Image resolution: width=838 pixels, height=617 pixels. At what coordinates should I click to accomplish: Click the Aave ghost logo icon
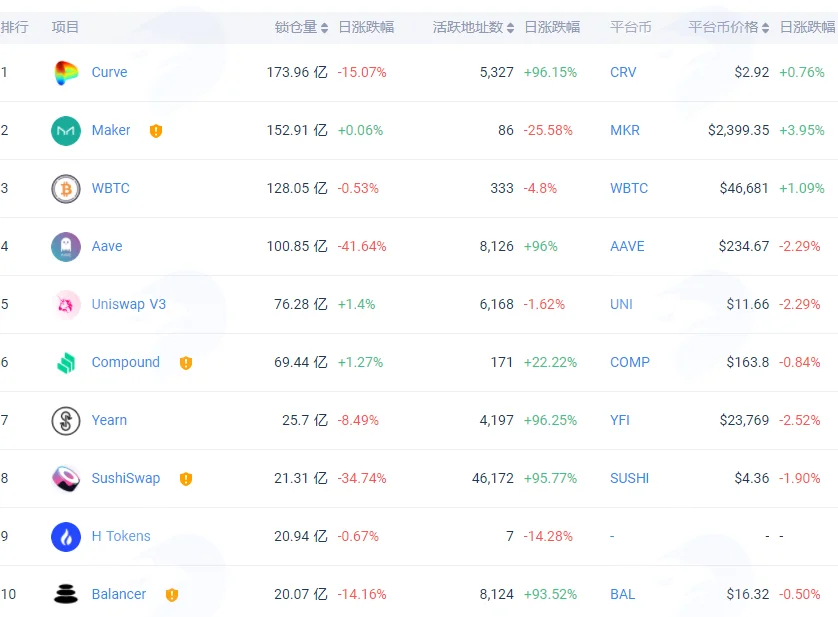(x=66, y=246)
